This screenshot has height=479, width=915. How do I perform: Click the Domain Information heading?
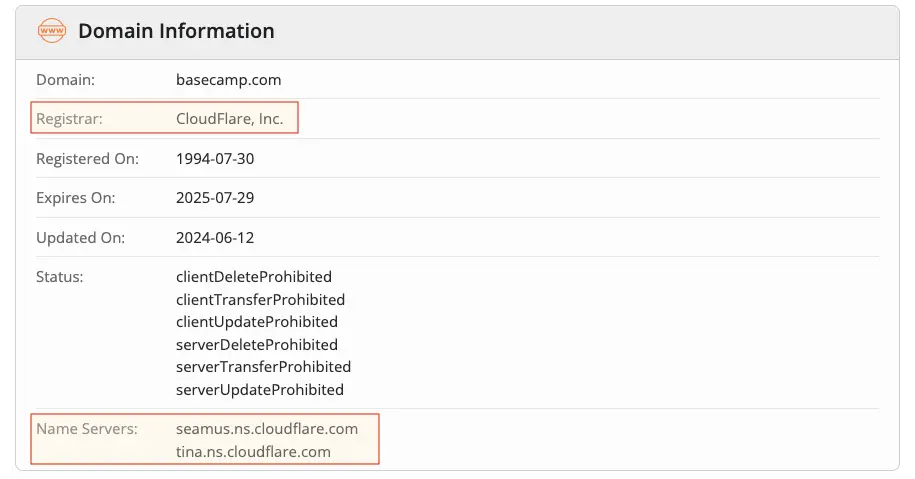(176, 31)
